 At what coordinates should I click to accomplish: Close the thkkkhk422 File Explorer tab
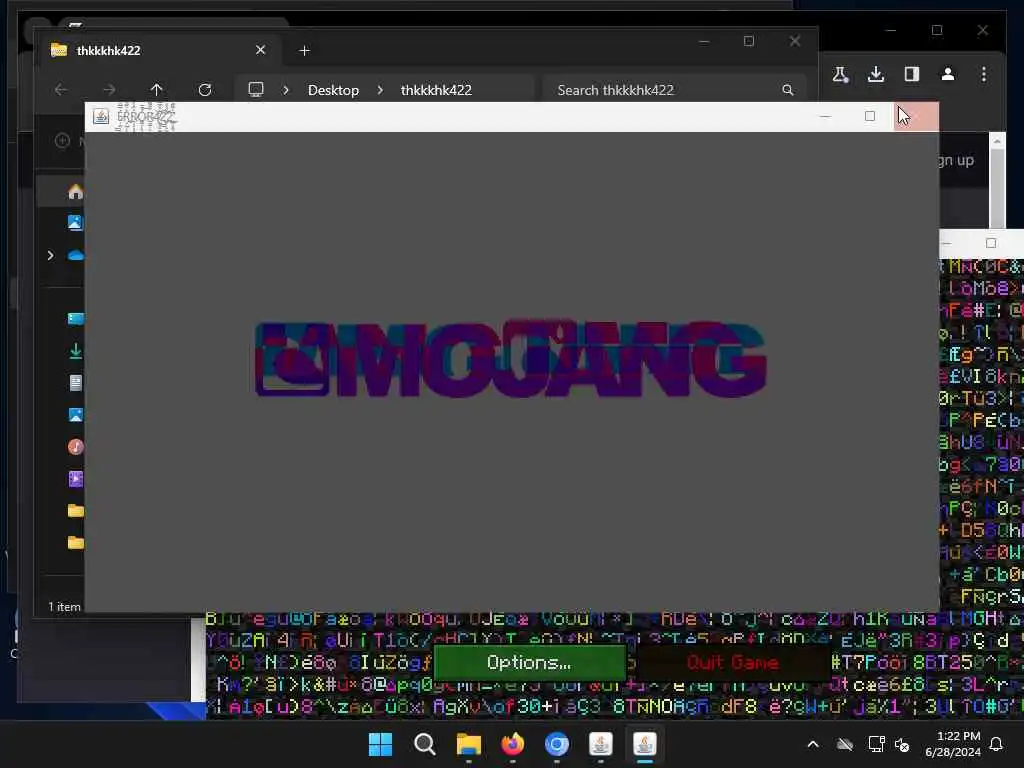point(261,50)
